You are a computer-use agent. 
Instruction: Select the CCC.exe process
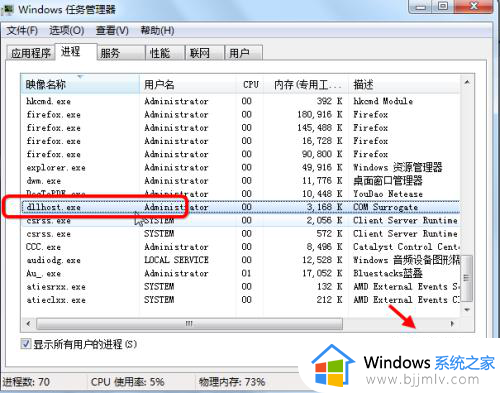pos(240,247)
